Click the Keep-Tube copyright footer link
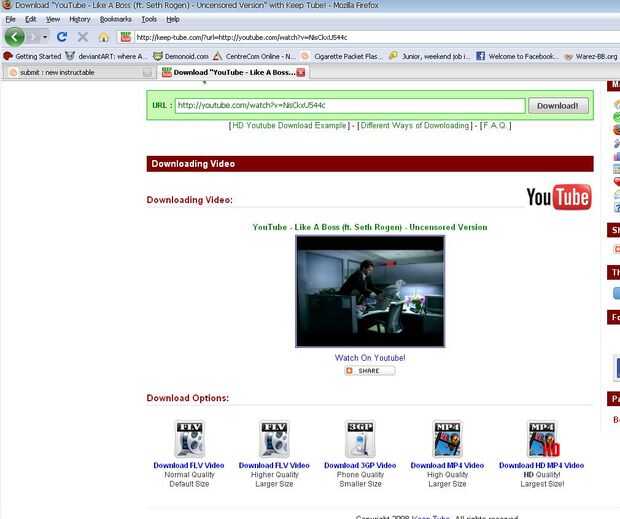This screenshot has width=620, height=519. coord(431,517)
